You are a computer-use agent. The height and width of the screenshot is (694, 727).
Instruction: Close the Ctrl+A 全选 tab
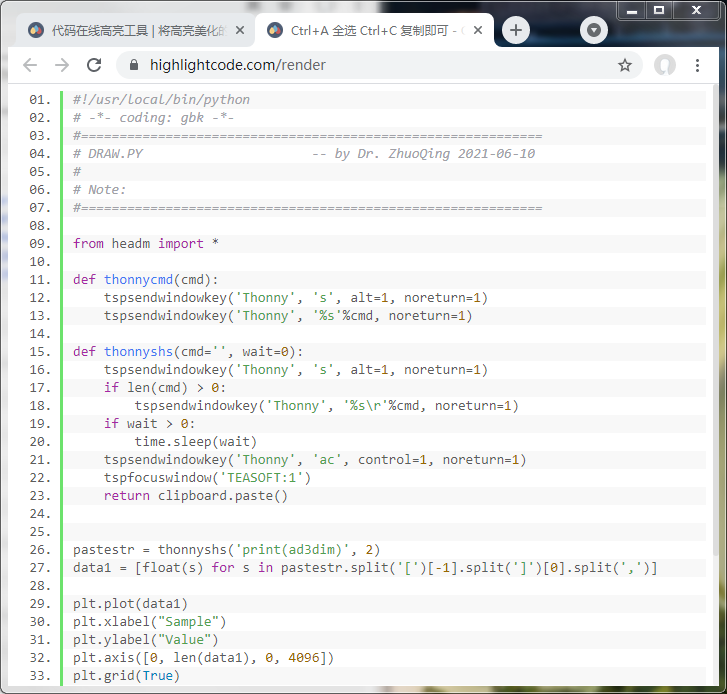478,31
